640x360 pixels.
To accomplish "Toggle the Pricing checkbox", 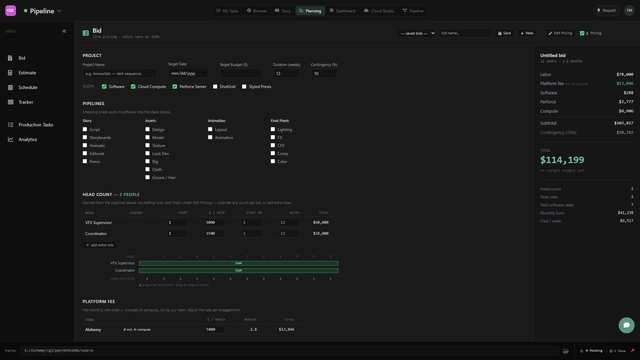I will pyautogui.click(x=582, y=33).
